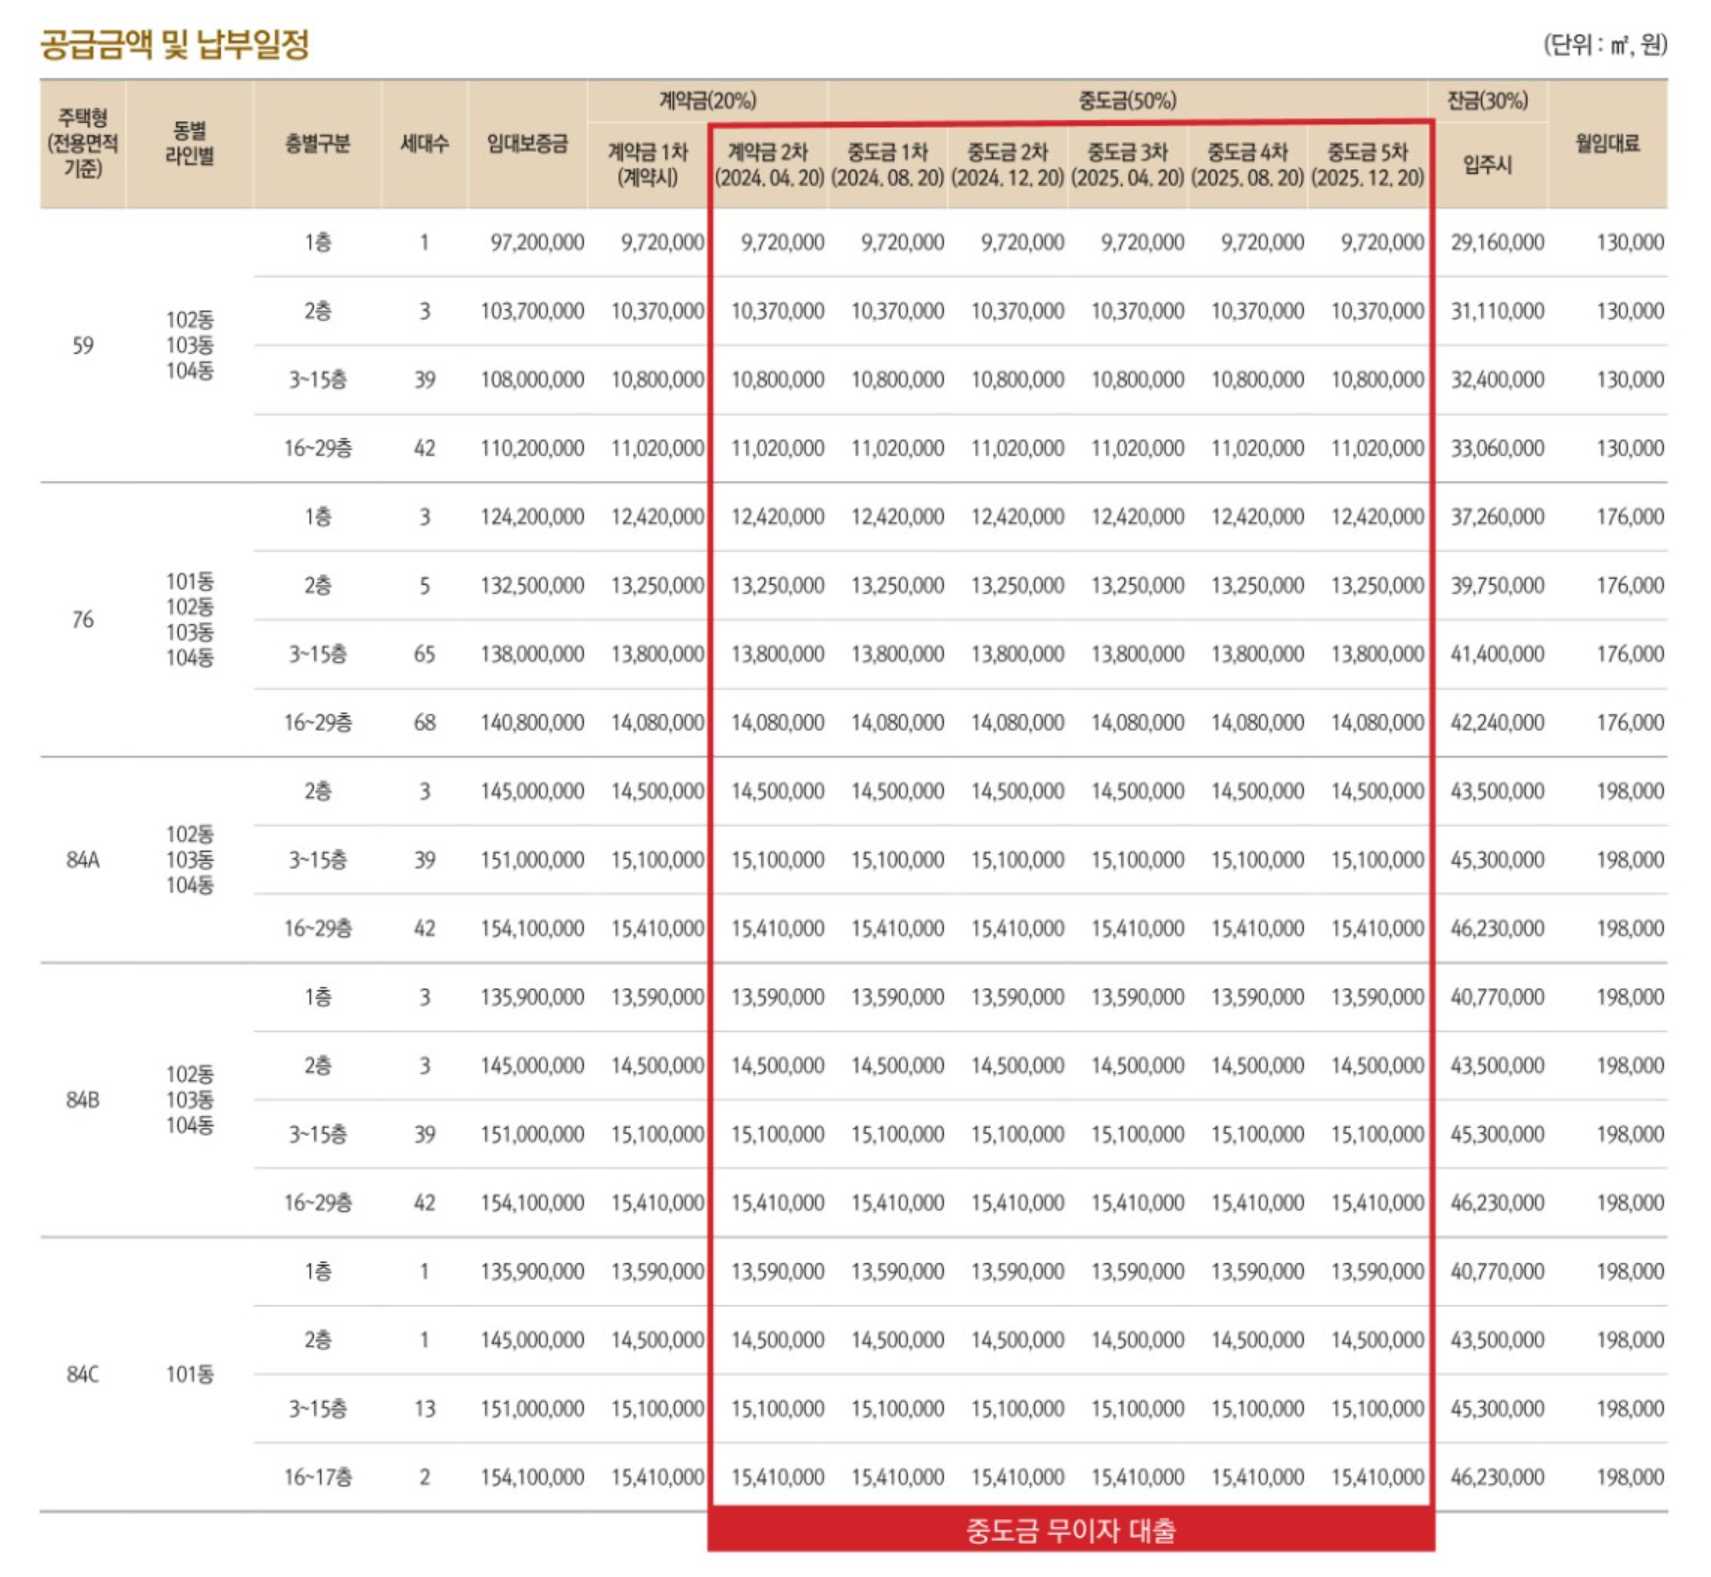
Task: Click the 입주시 header
Action: tap(1488, 165)
